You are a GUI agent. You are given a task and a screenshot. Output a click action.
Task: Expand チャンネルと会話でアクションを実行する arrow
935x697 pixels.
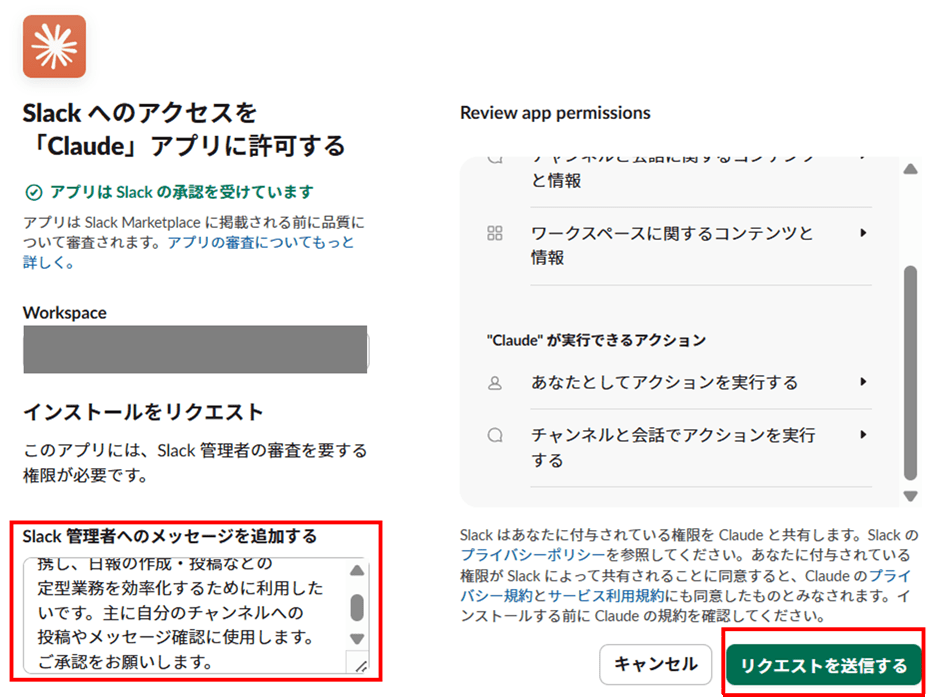pos(863,435)
